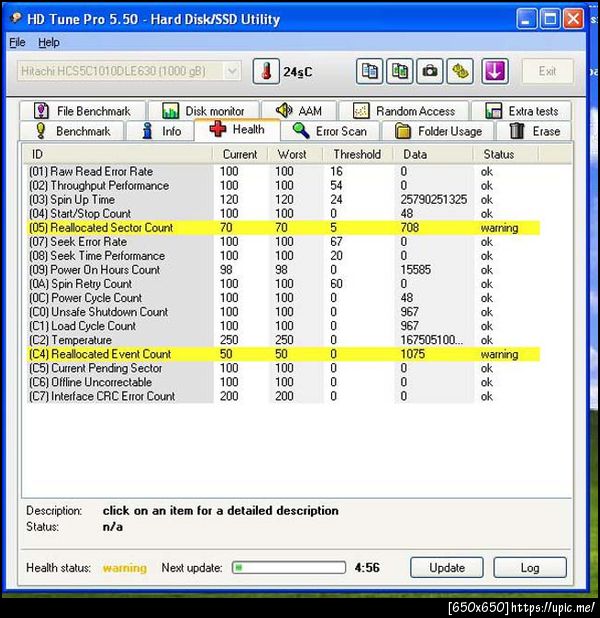
Task: Click the Threshold column header
Action: click(x=358, y=154)
